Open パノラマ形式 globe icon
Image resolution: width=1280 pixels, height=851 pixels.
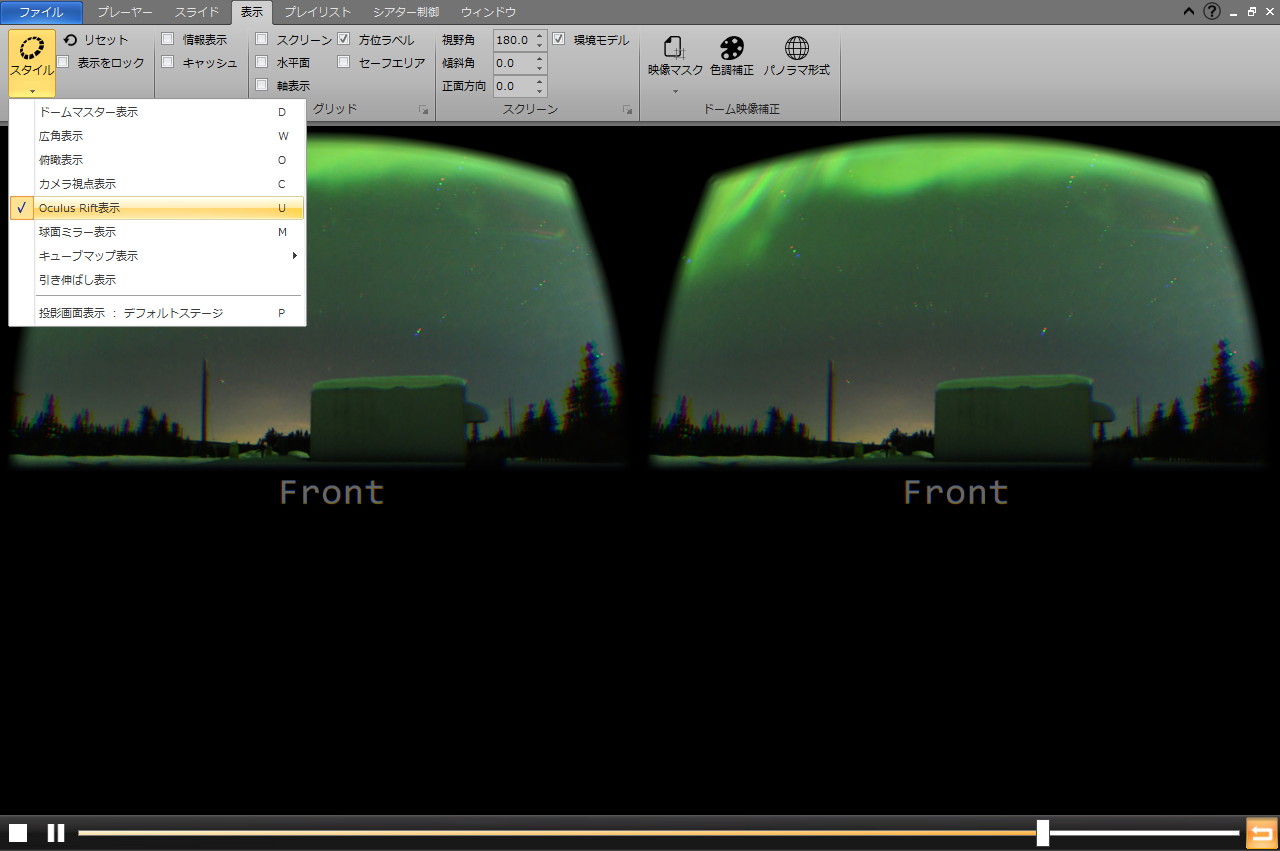coord(797,57)
